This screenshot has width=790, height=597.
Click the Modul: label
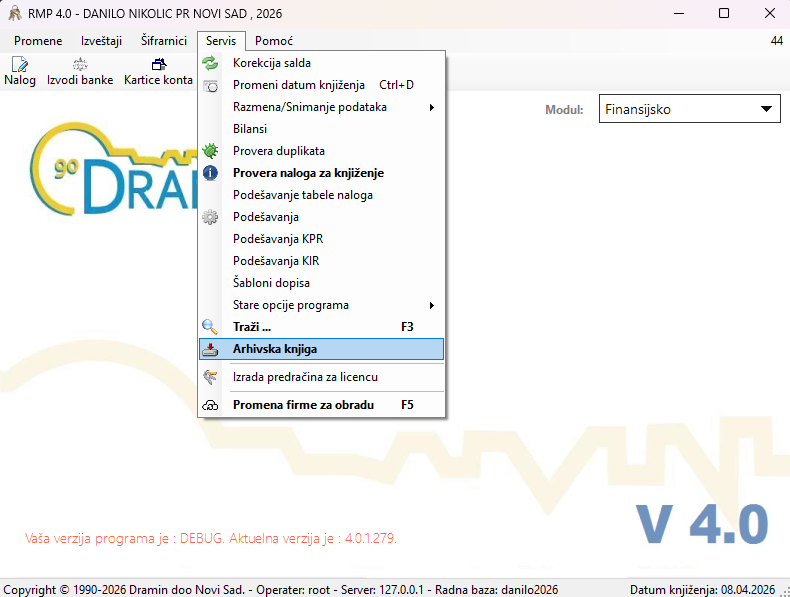[x=564, y=110]
